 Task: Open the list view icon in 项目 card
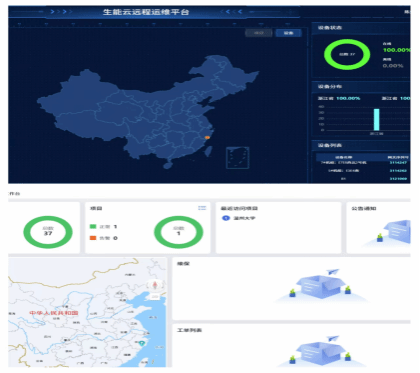pos(202,208)
